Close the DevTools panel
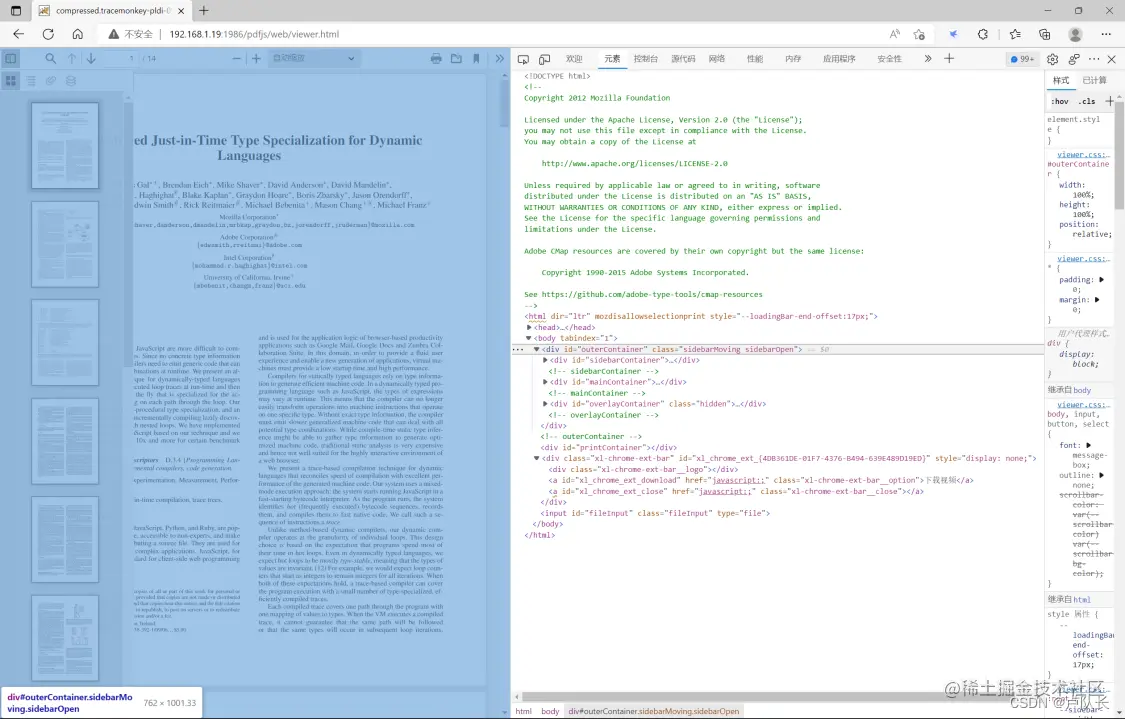1125x719 pixels. point(1112,59)
